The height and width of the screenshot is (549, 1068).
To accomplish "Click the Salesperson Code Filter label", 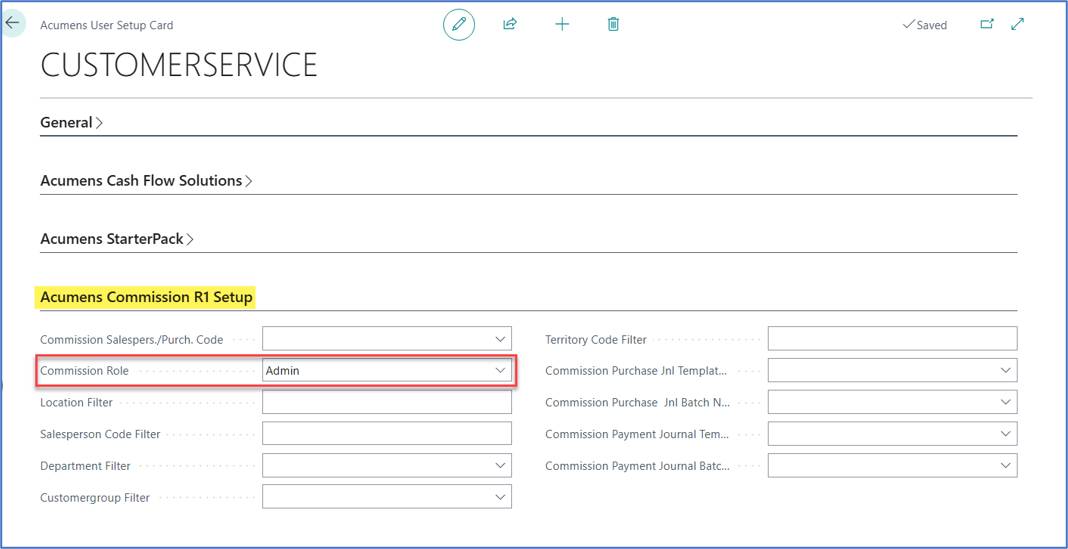I will pos(100,435).
